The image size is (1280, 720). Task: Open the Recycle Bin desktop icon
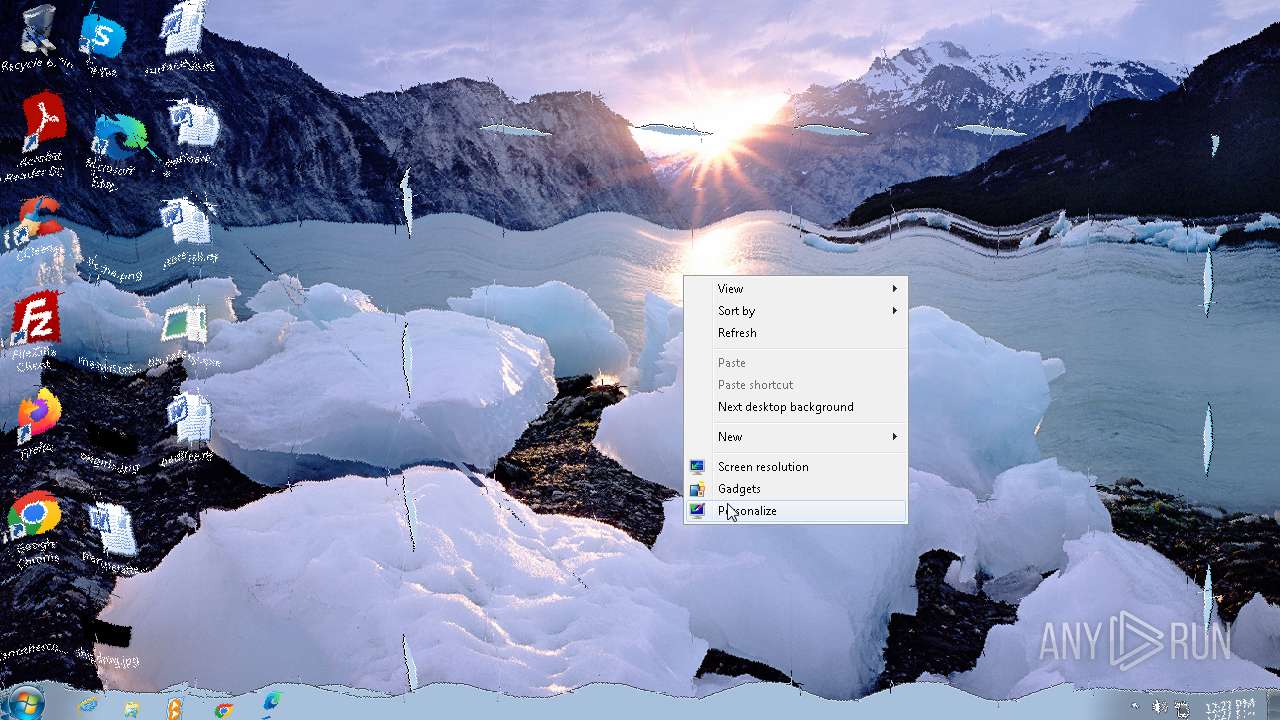coord(38,36)
